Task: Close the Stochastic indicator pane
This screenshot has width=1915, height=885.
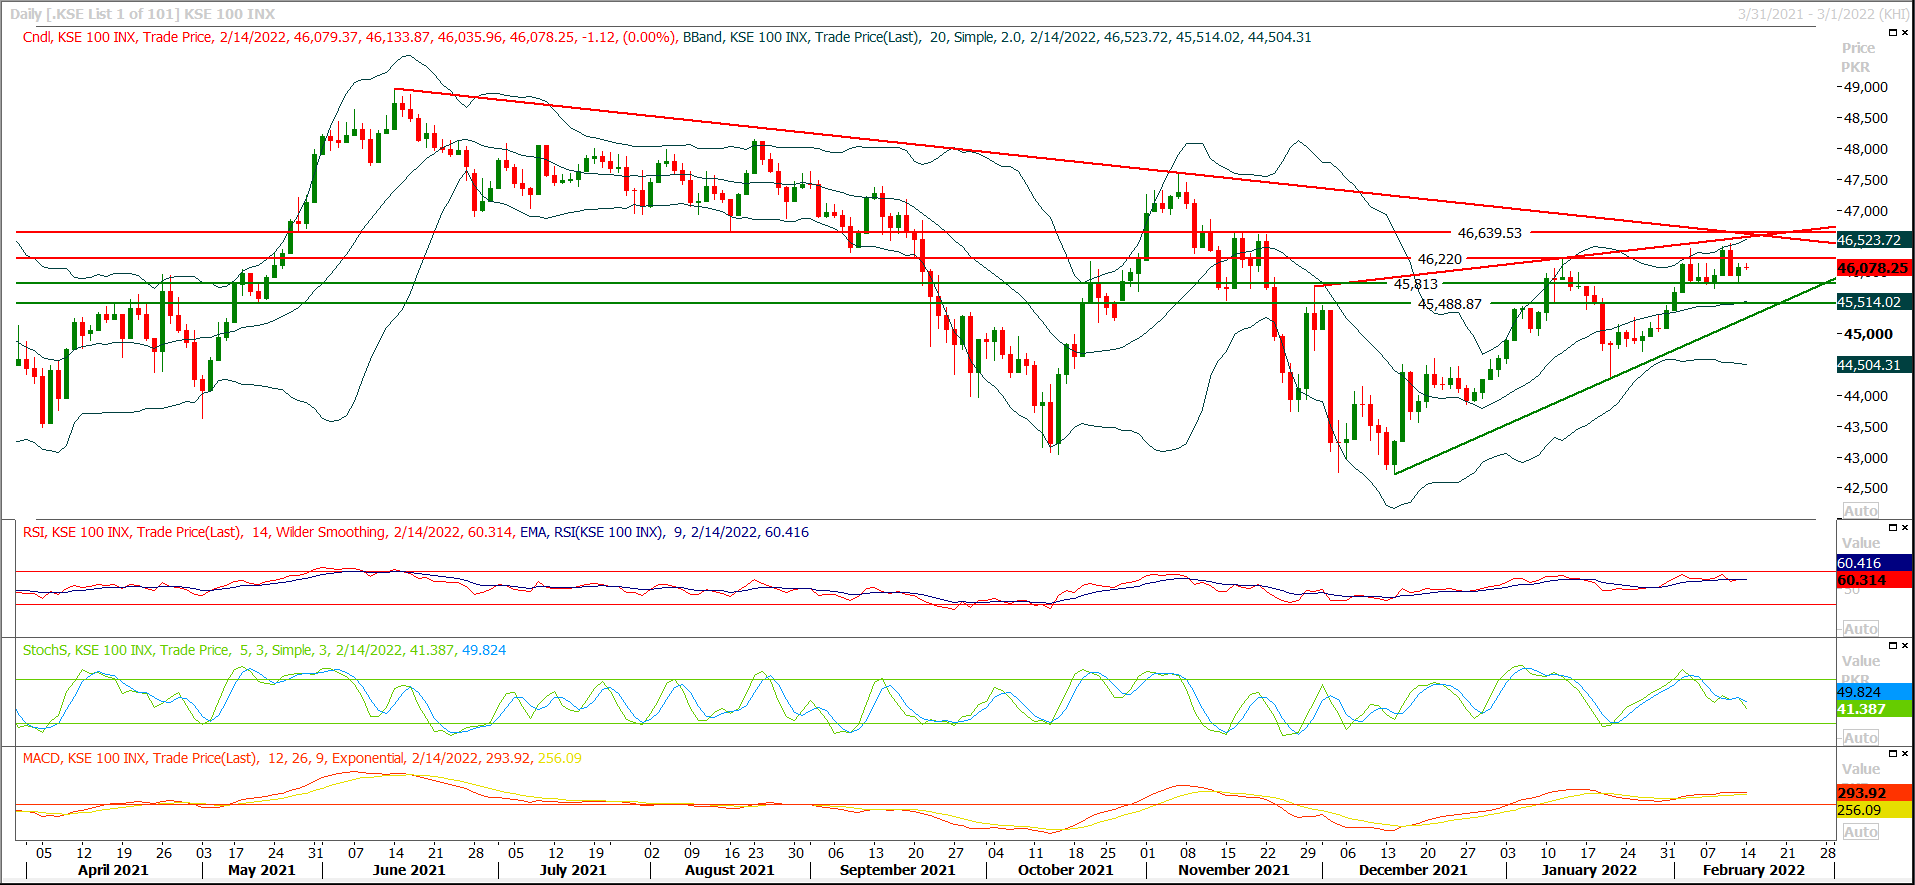Action: coord(1904,645)
